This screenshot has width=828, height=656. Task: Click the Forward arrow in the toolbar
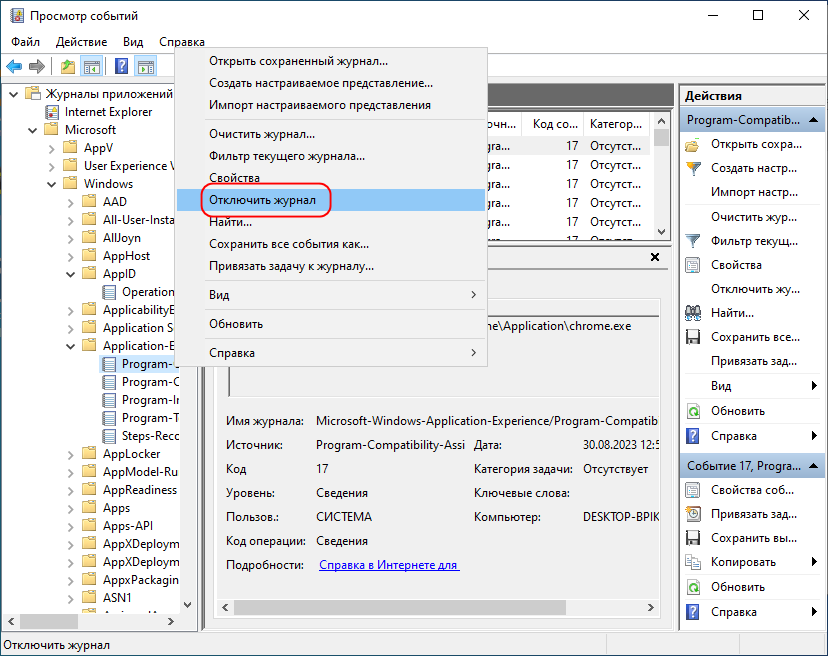pos(37,67)
